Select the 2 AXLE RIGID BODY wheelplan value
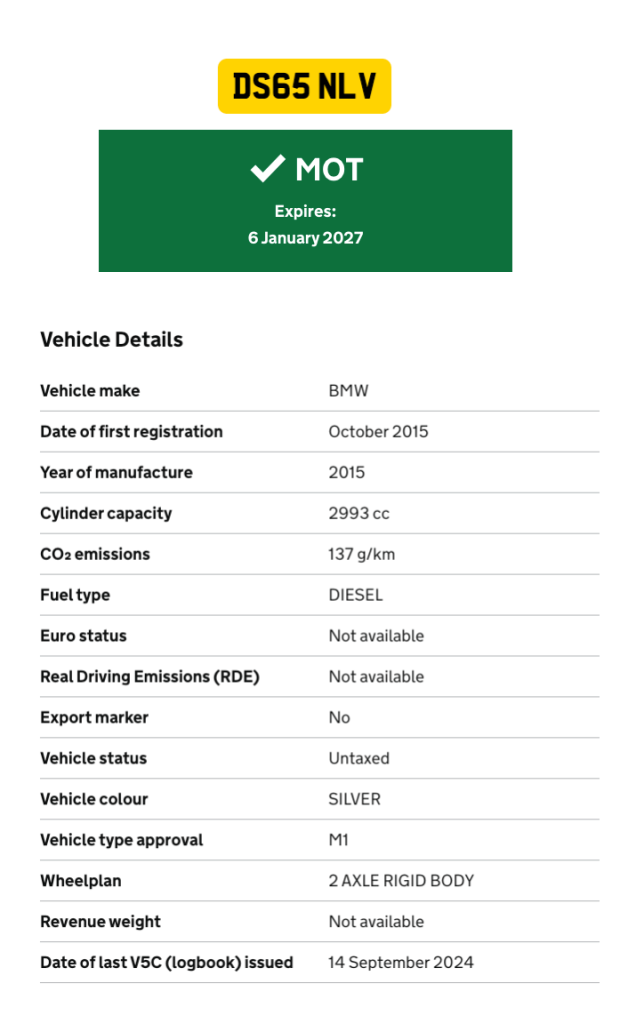 [x=401, y=881]
